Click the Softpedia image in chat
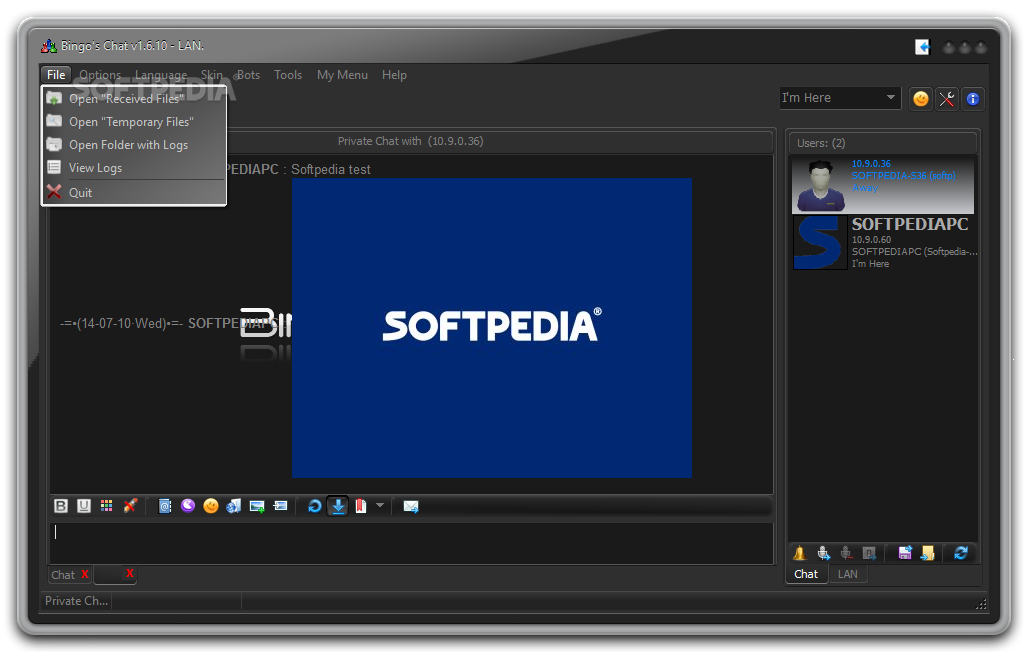1028x652 pixels. pos(492,328)
